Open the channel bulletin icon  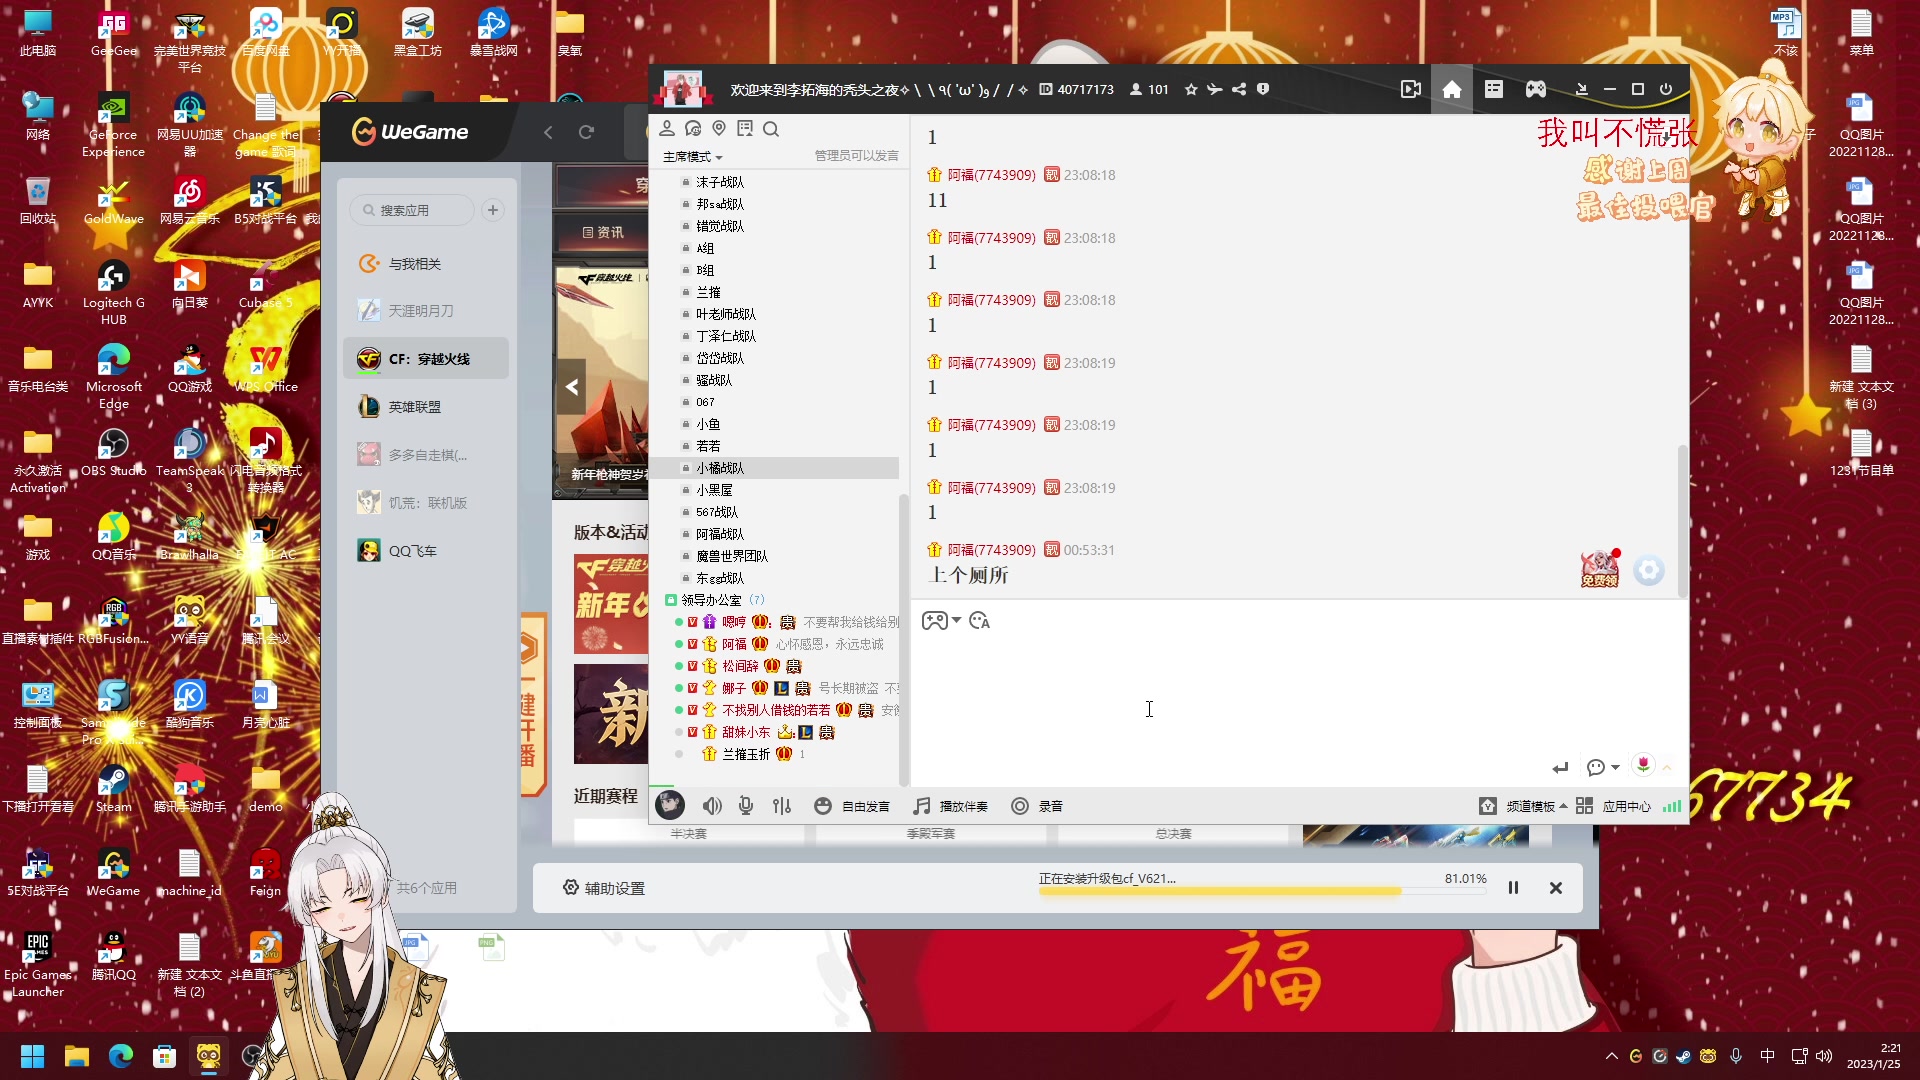[x=745, y=129]
